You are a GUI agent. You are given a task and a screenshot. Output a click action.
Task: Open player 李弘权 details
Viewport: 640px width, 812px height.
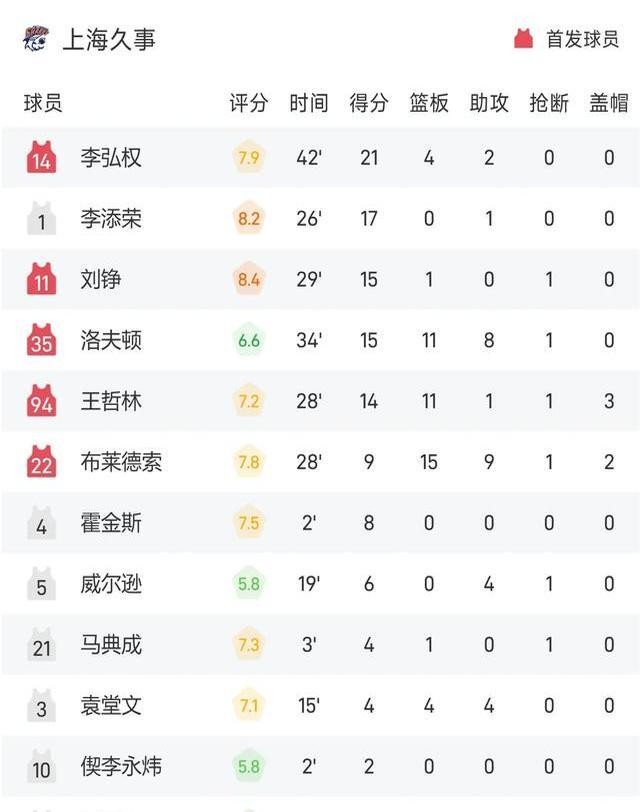(111, 157)
